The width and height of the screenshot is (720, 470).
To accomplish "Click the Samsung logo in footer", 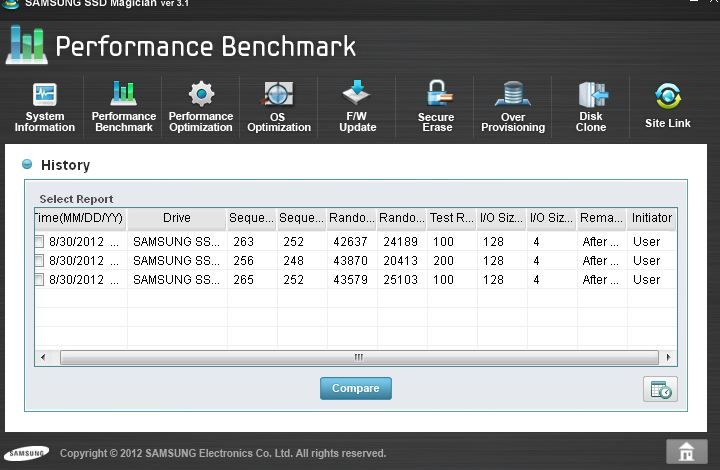I will (x=26, y=453).
